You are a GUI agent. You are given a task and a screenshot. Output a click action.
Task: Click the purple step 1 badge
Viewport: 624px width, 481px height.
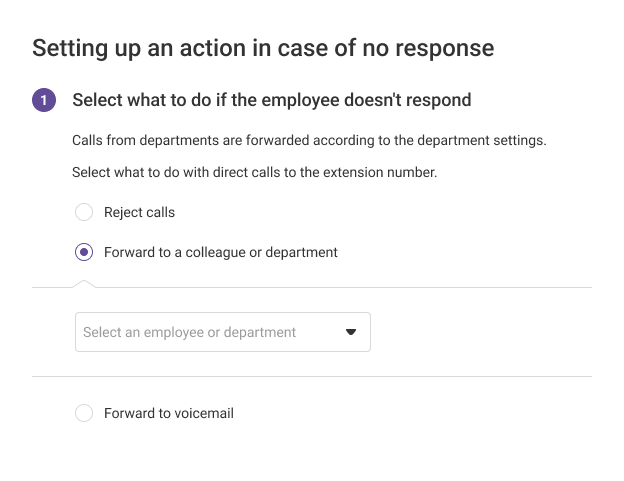44,100
